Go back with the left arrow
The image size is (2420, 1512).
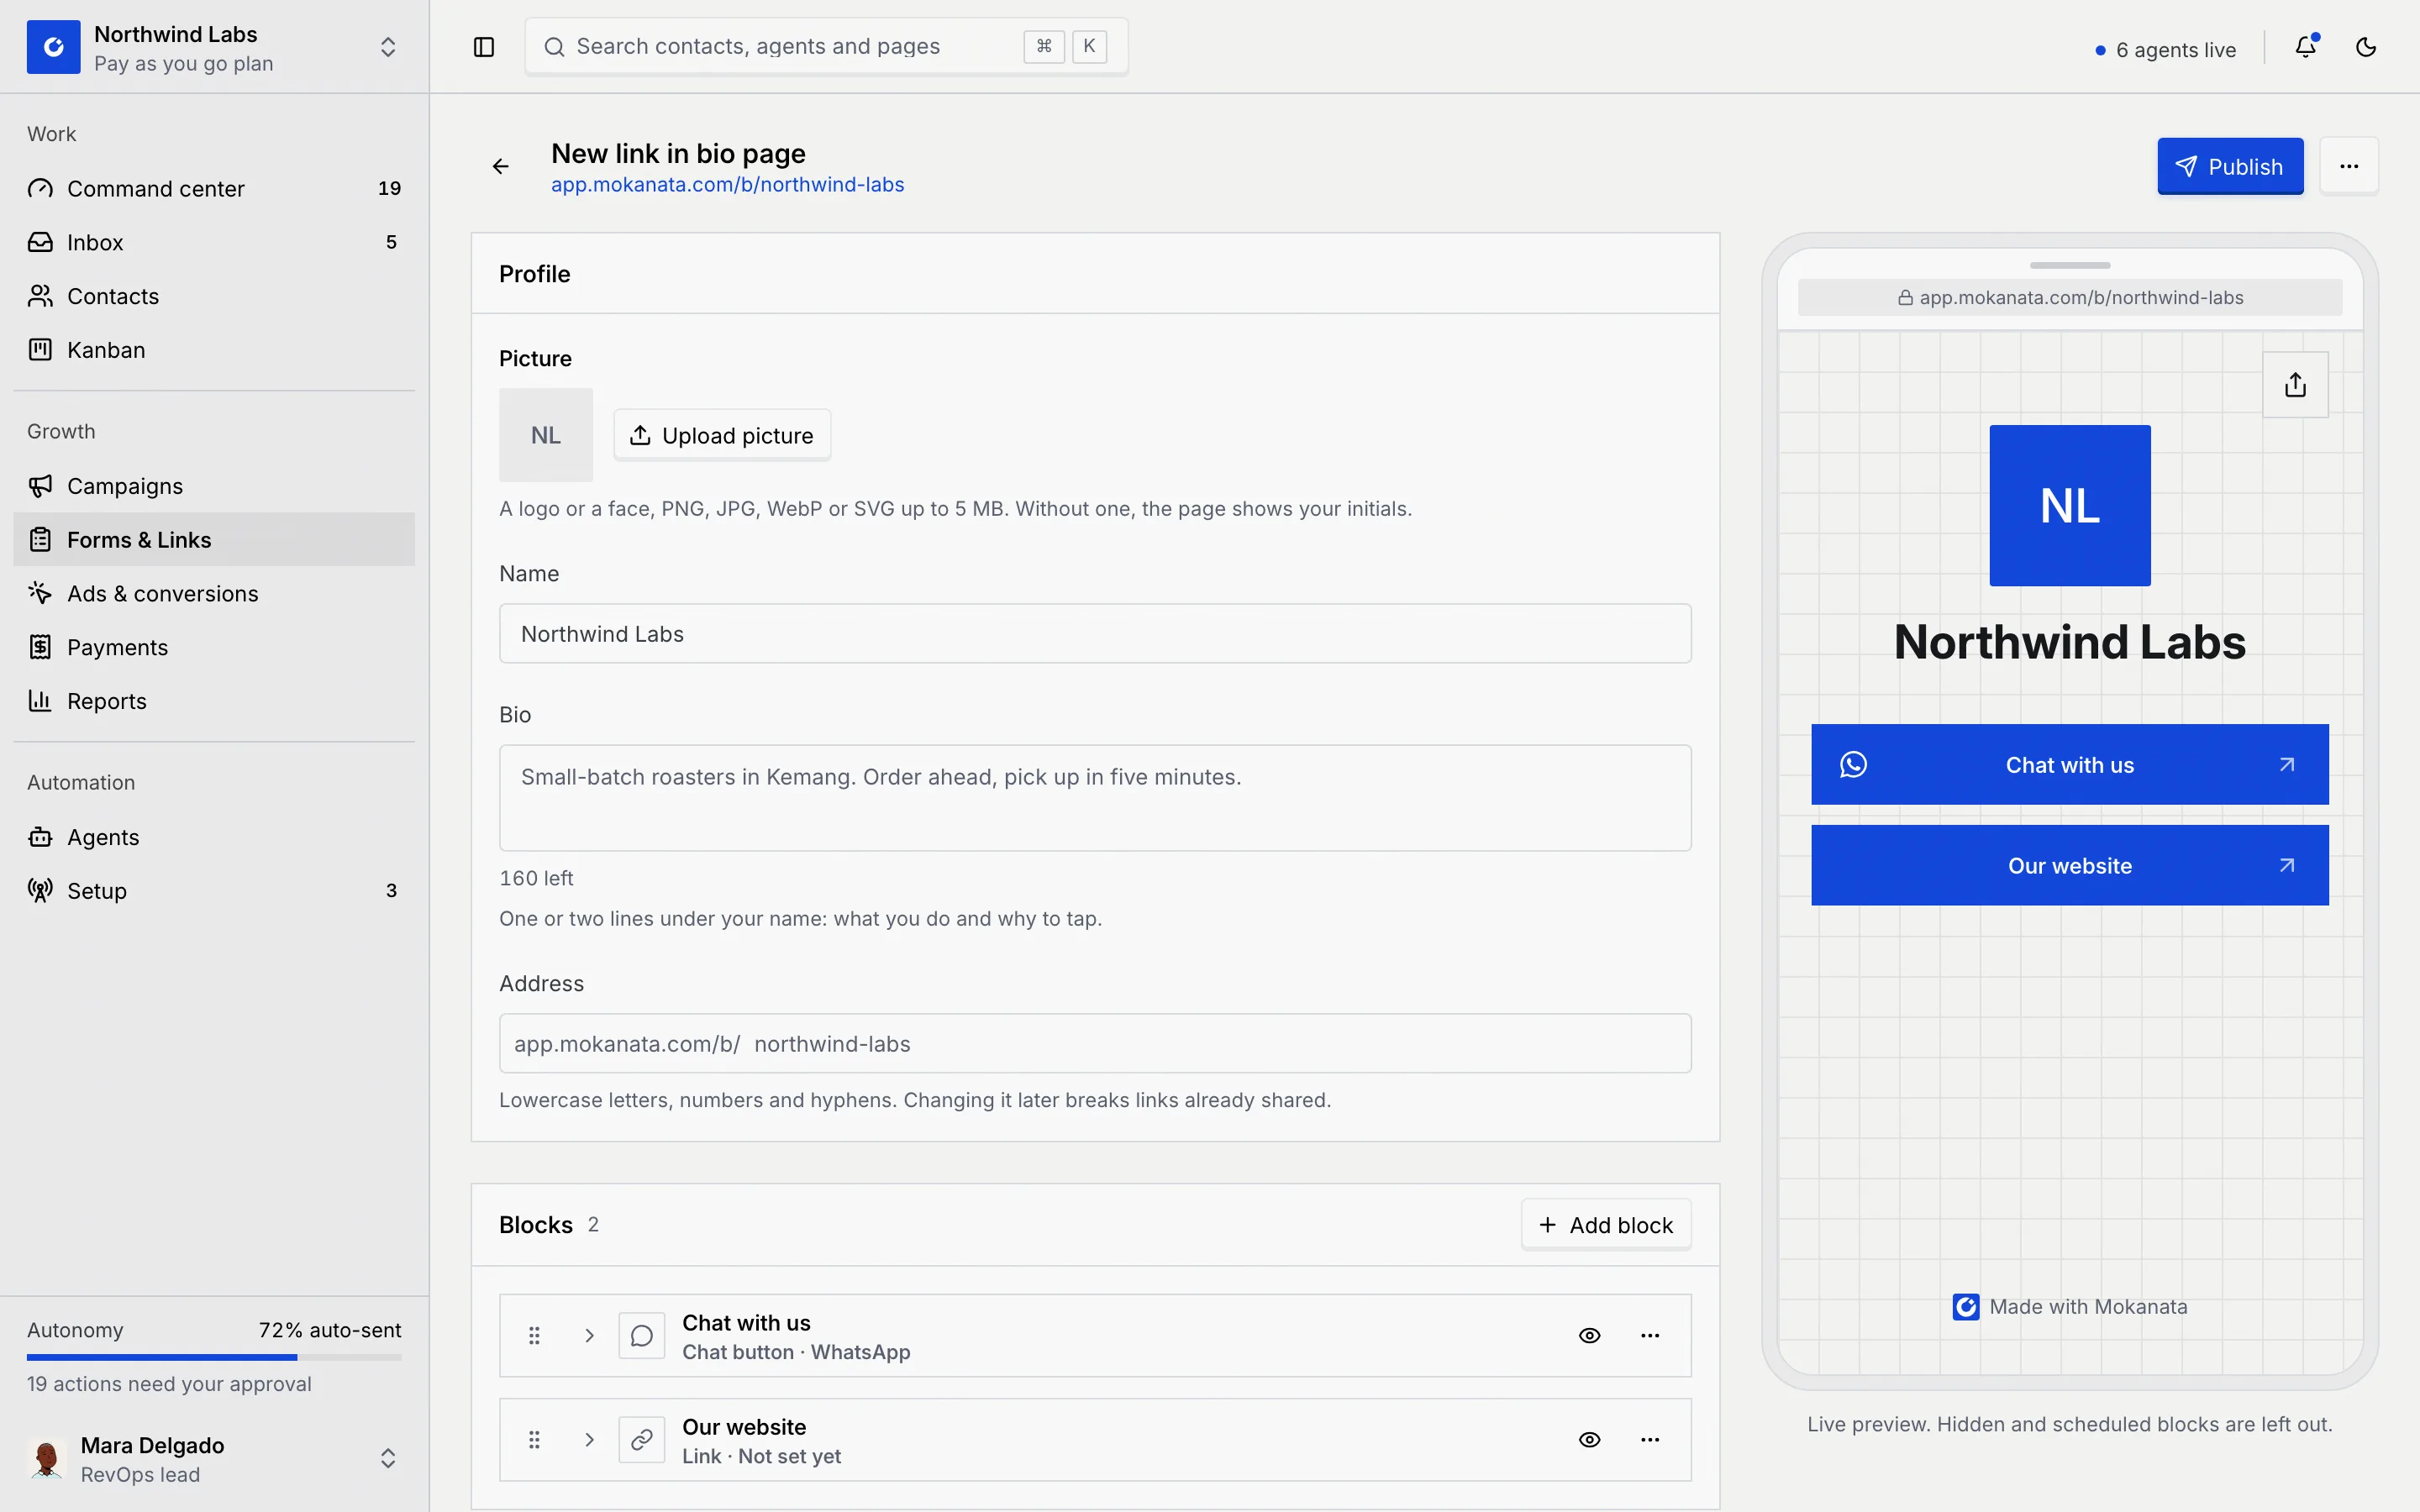(501, 166)
